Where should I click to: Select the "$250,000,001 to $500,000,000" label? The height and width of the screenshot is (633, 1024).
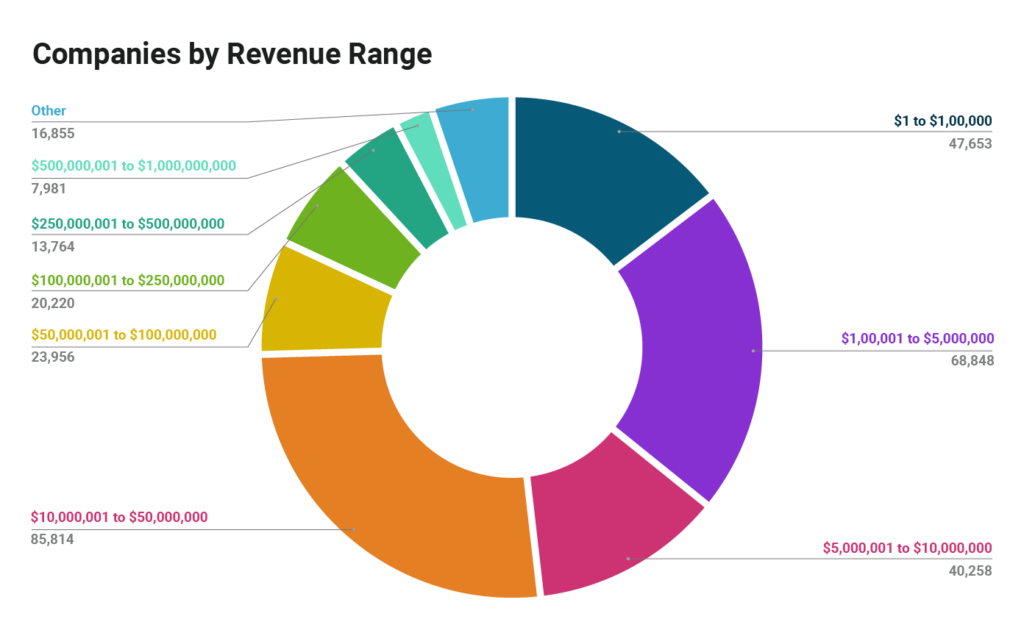128,223
